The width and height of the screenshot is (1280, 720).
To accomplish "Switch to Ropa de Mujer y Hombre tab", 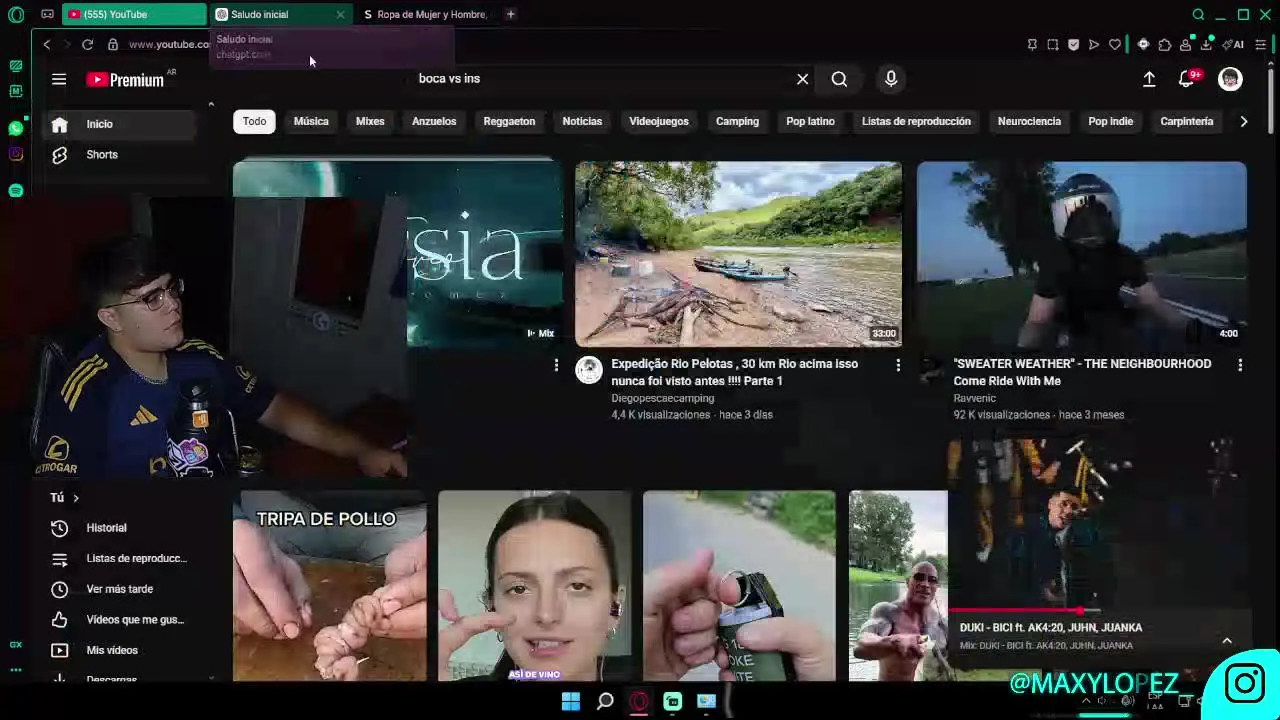I will point(427,14).
